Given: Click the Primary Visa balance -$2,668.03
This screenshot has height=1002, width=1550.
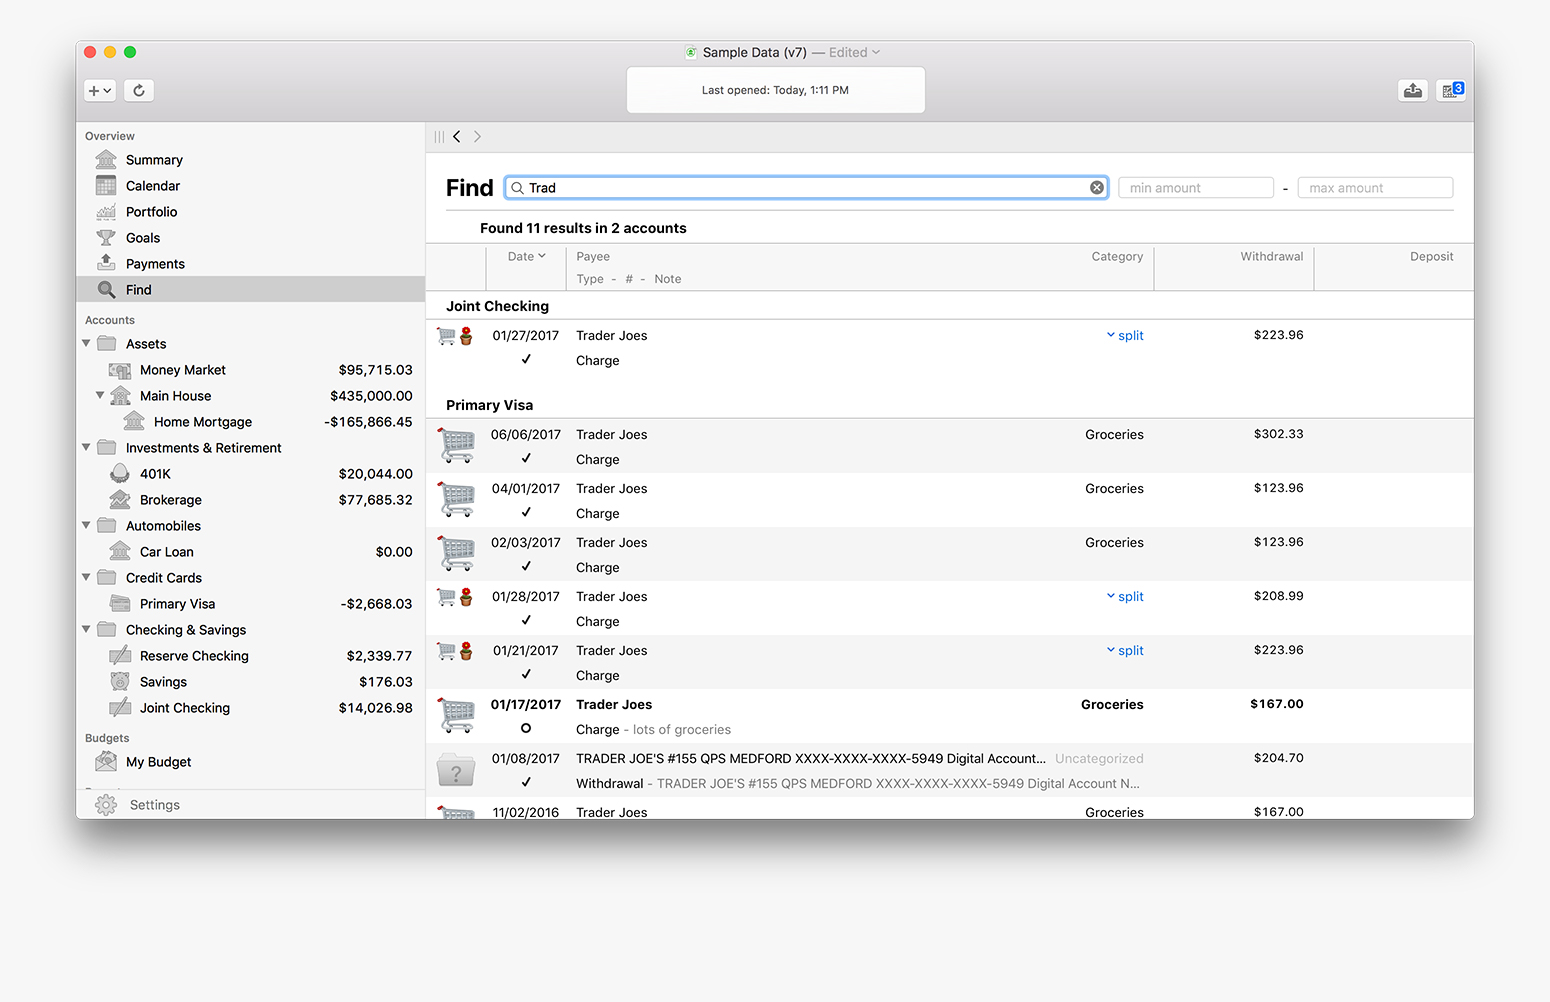Looking at the screenshot, I should click(x=376, y=604).
